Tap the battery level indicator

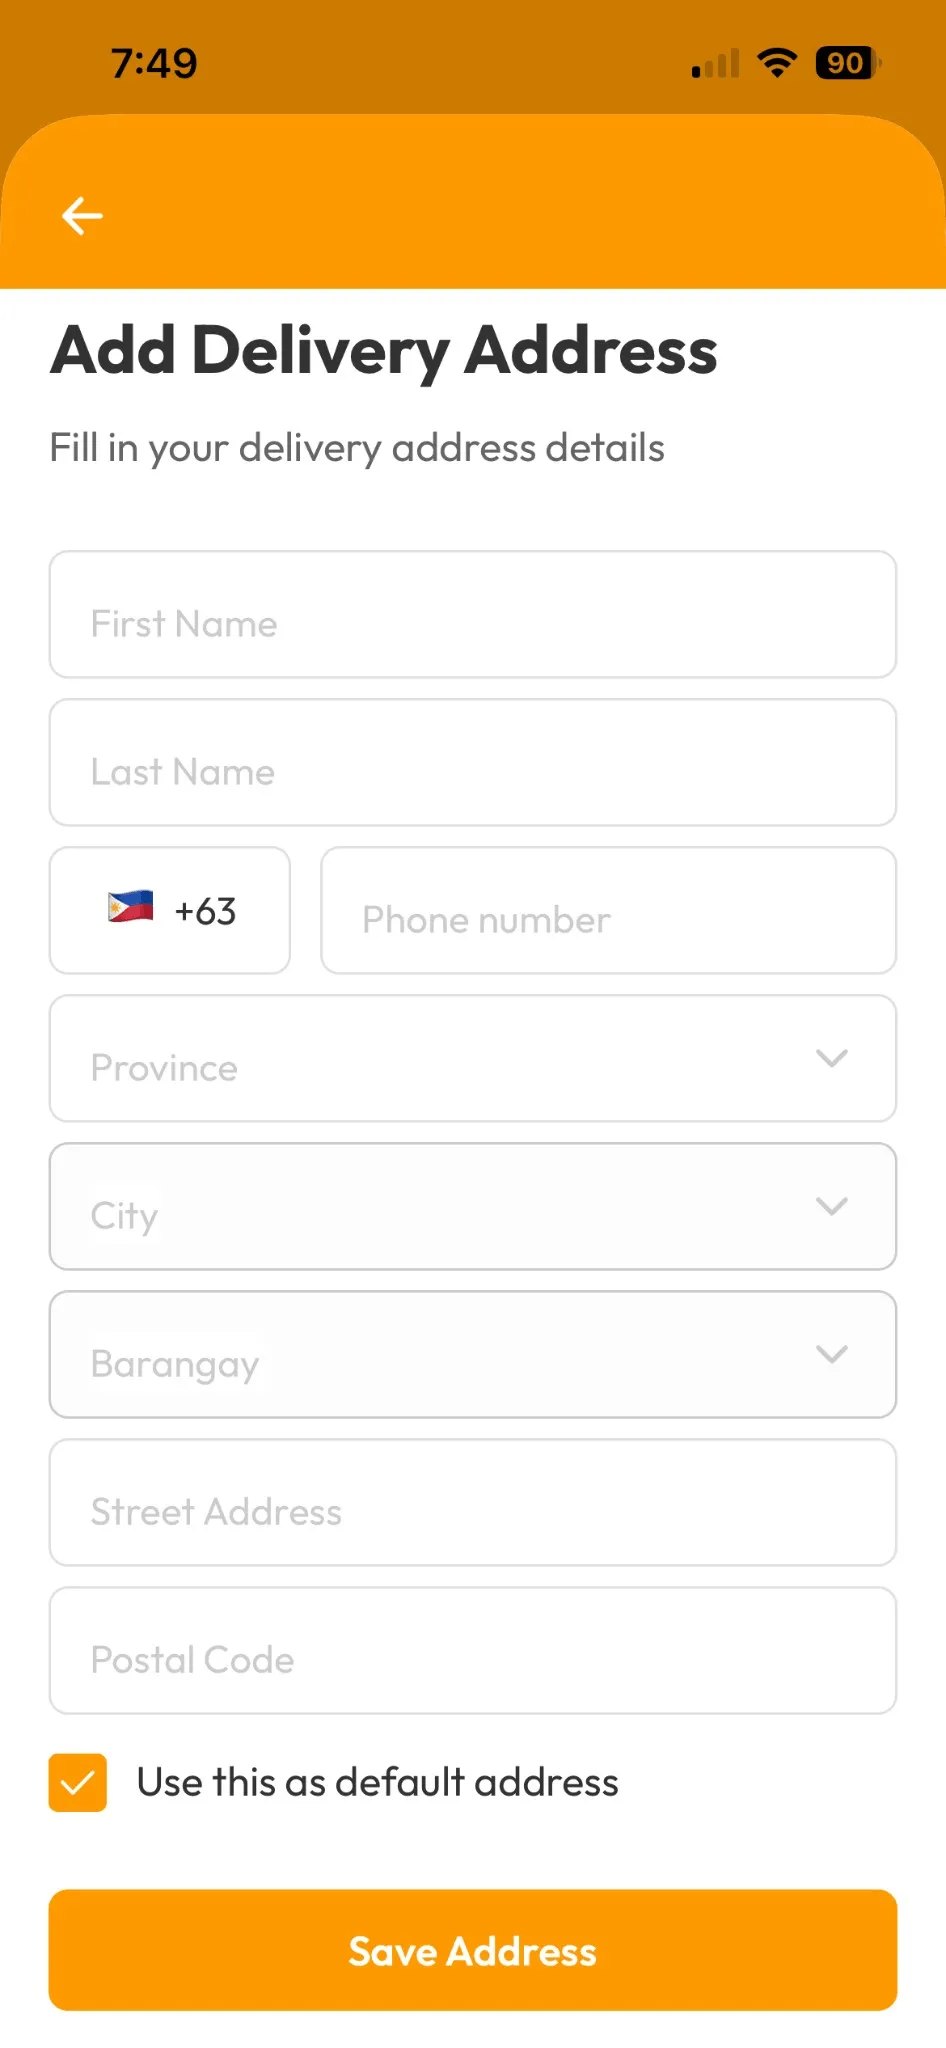click(847, 63)
